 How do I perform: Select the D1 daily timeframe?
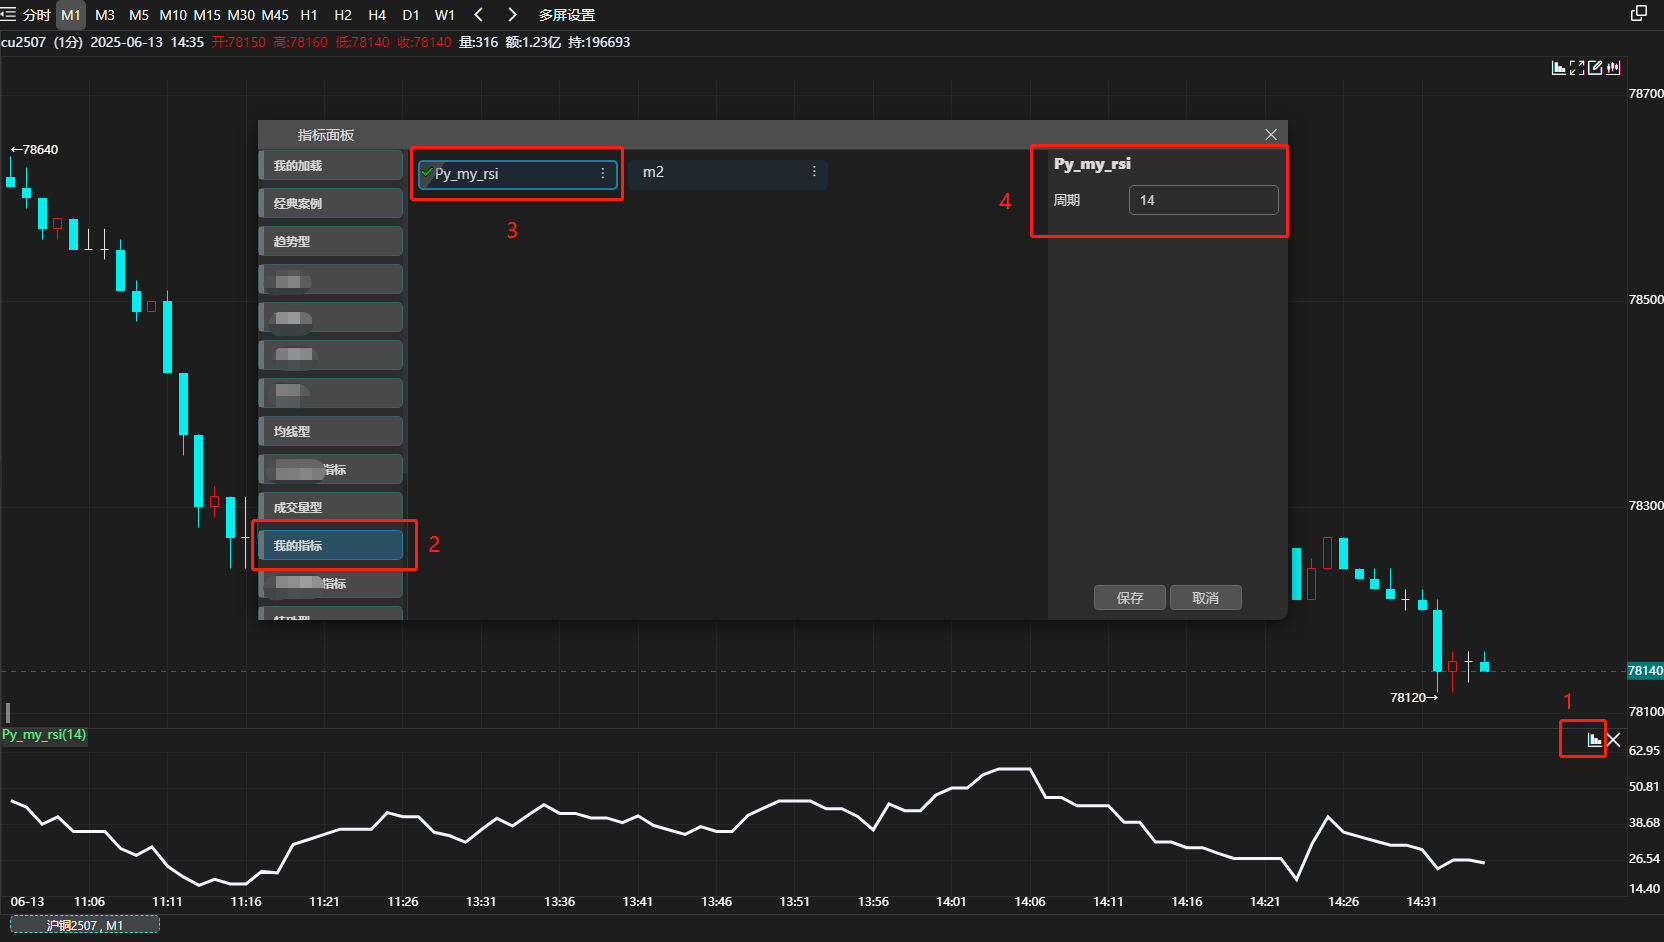pyautogui.click(x=411, y=15)
